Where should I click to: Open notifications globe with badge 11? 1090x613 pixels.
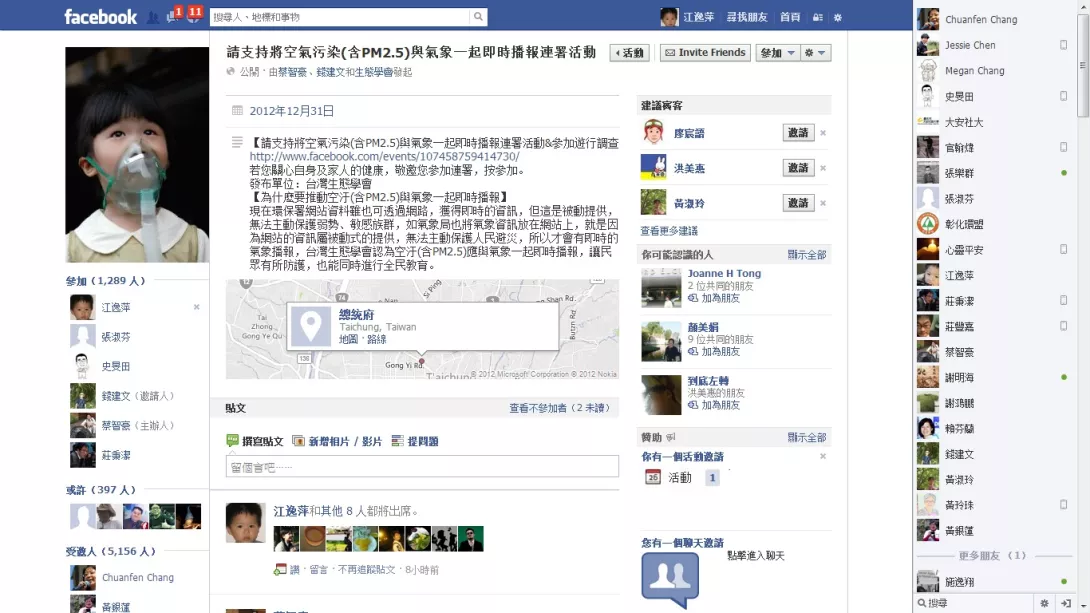coord(193,17)
